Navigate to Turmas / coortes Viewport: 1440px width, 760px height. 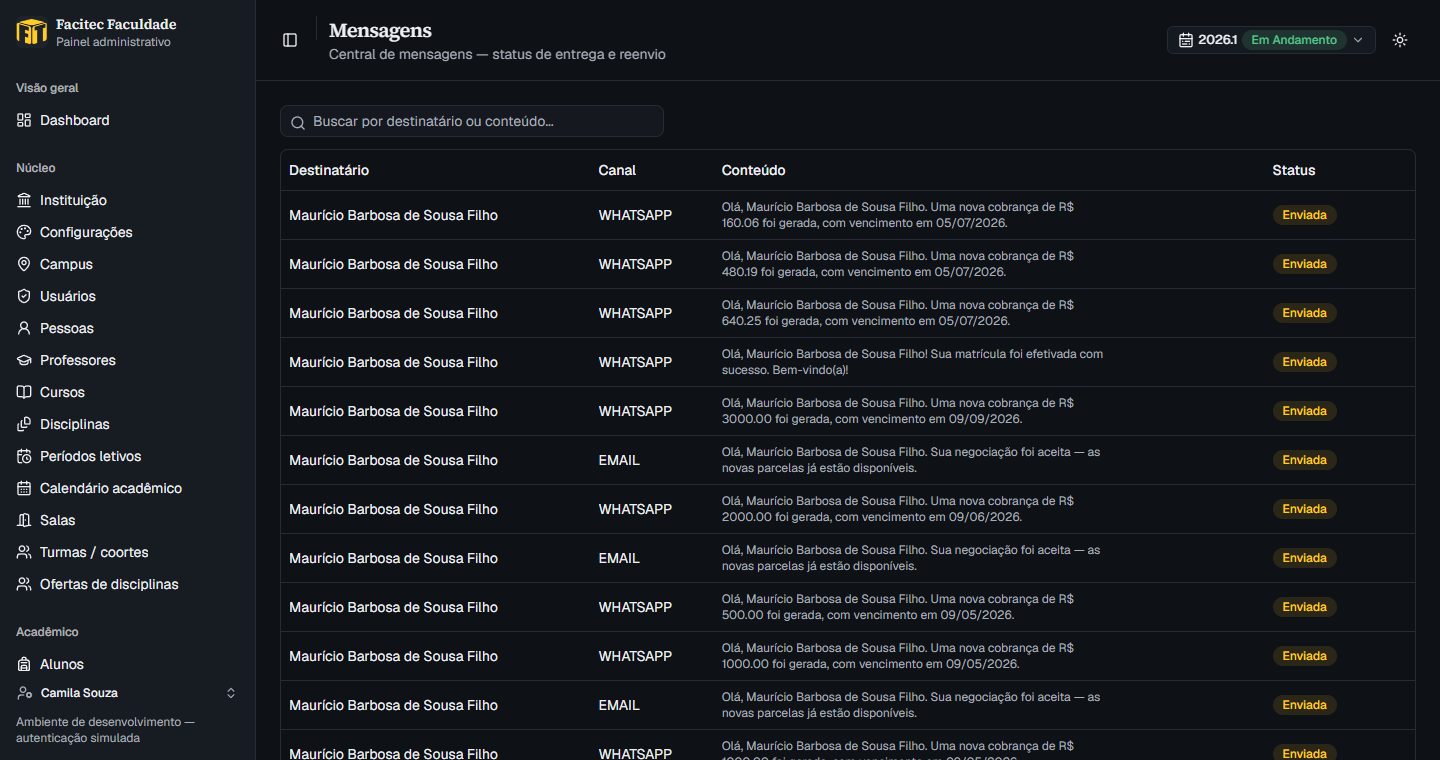coord(127,552)
